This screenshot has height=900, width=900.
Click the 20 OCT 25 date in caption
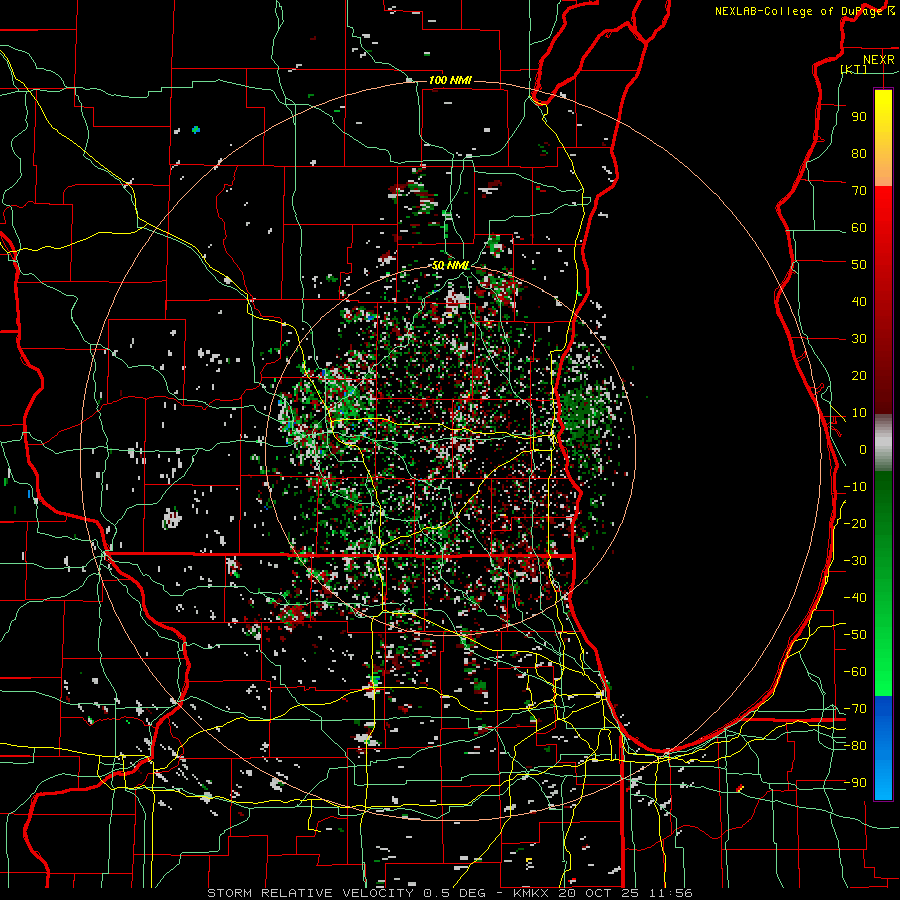598,893
